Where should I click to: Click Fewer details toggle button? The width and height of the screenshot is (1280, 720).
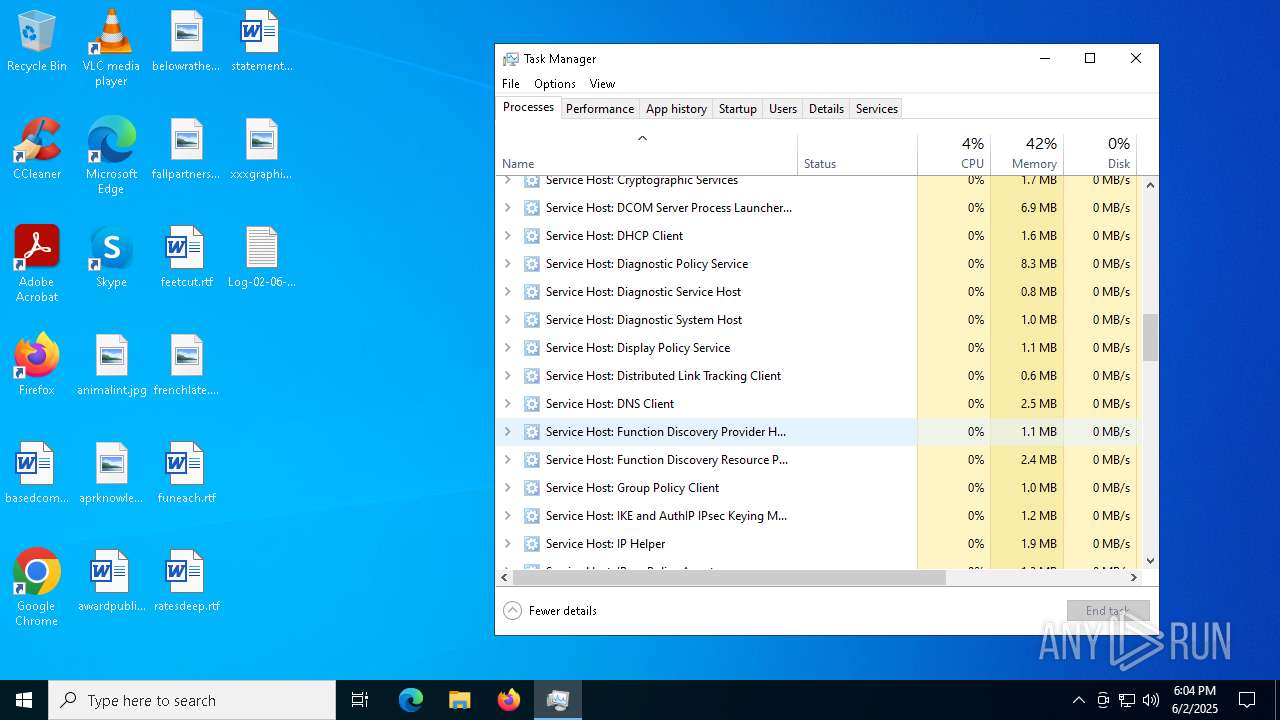pyautogui.click(x=550, y=611)
